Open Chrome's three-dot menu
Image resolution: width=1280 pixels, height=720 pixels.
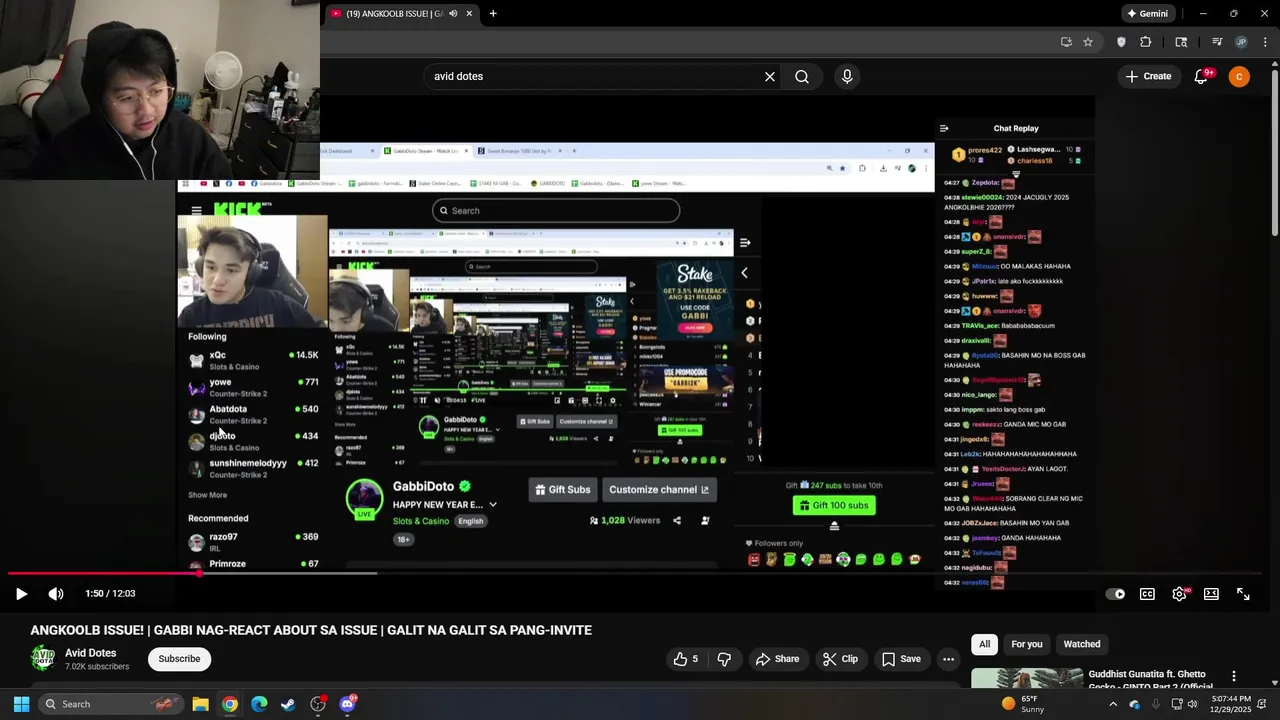point(1265,42)
